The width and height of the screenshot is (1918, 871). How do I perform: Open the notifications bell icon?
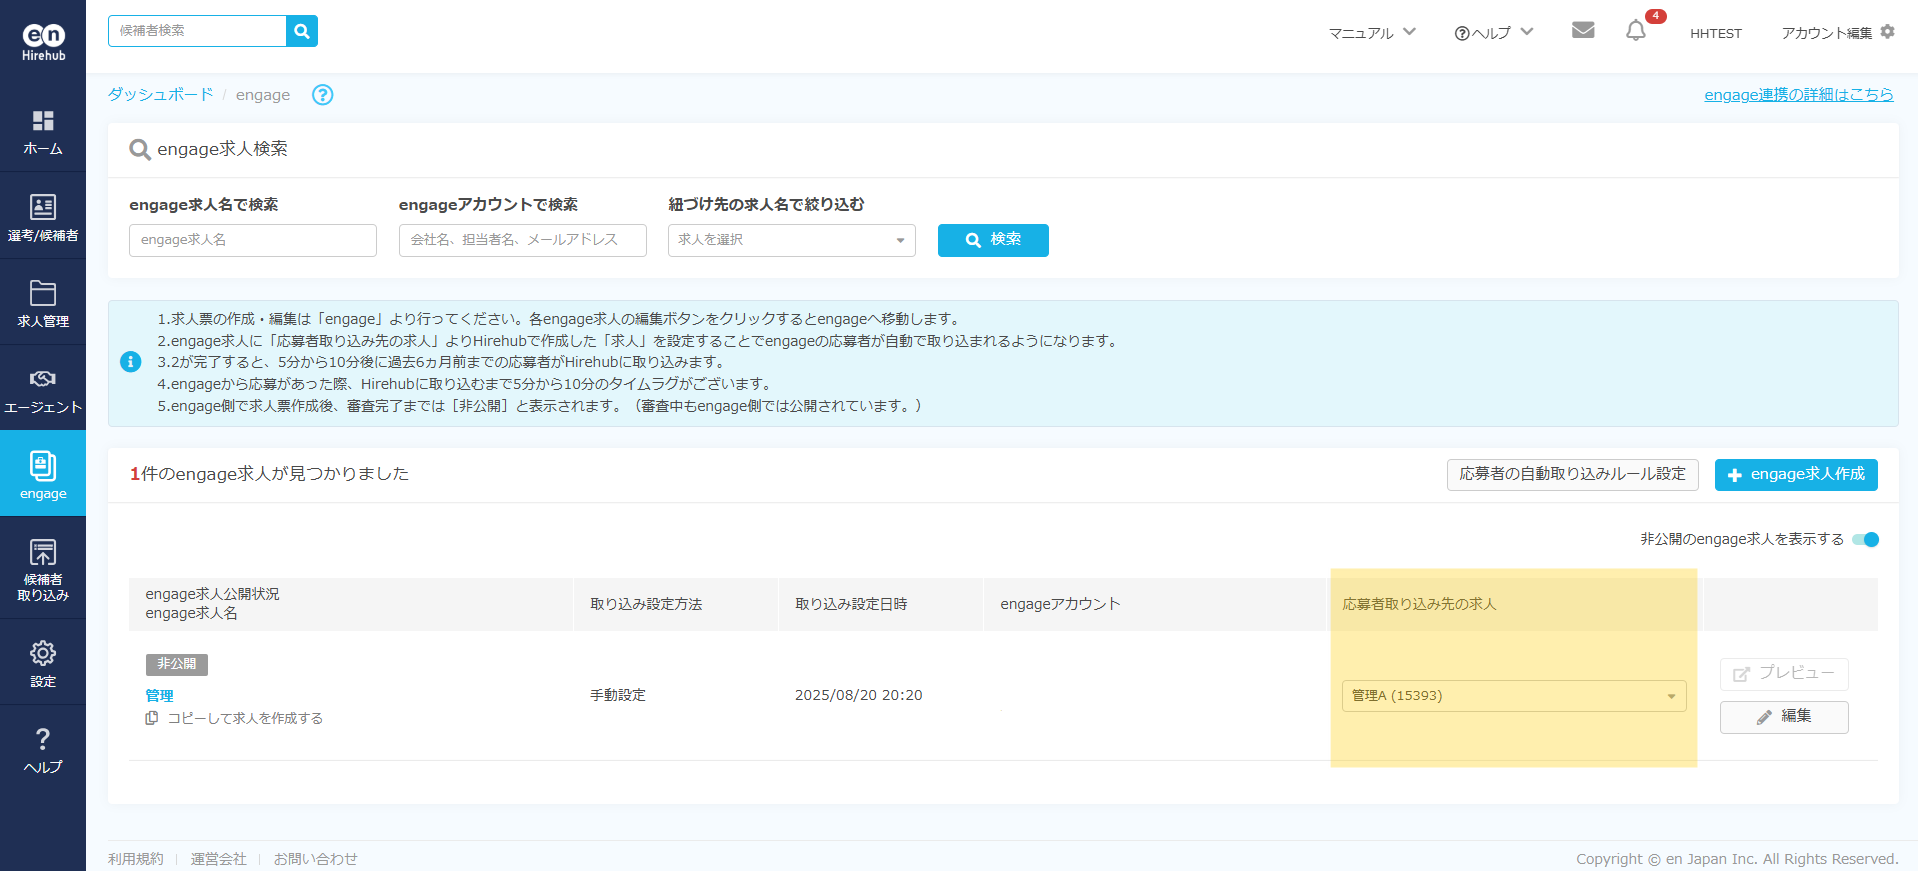tap(1636, 31)
